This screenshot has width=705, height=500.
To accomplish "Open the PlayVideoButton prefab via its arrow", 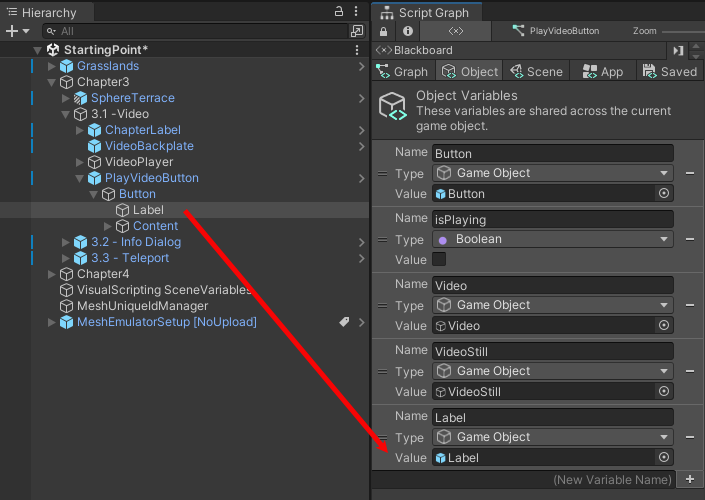I will coord(361,179).
